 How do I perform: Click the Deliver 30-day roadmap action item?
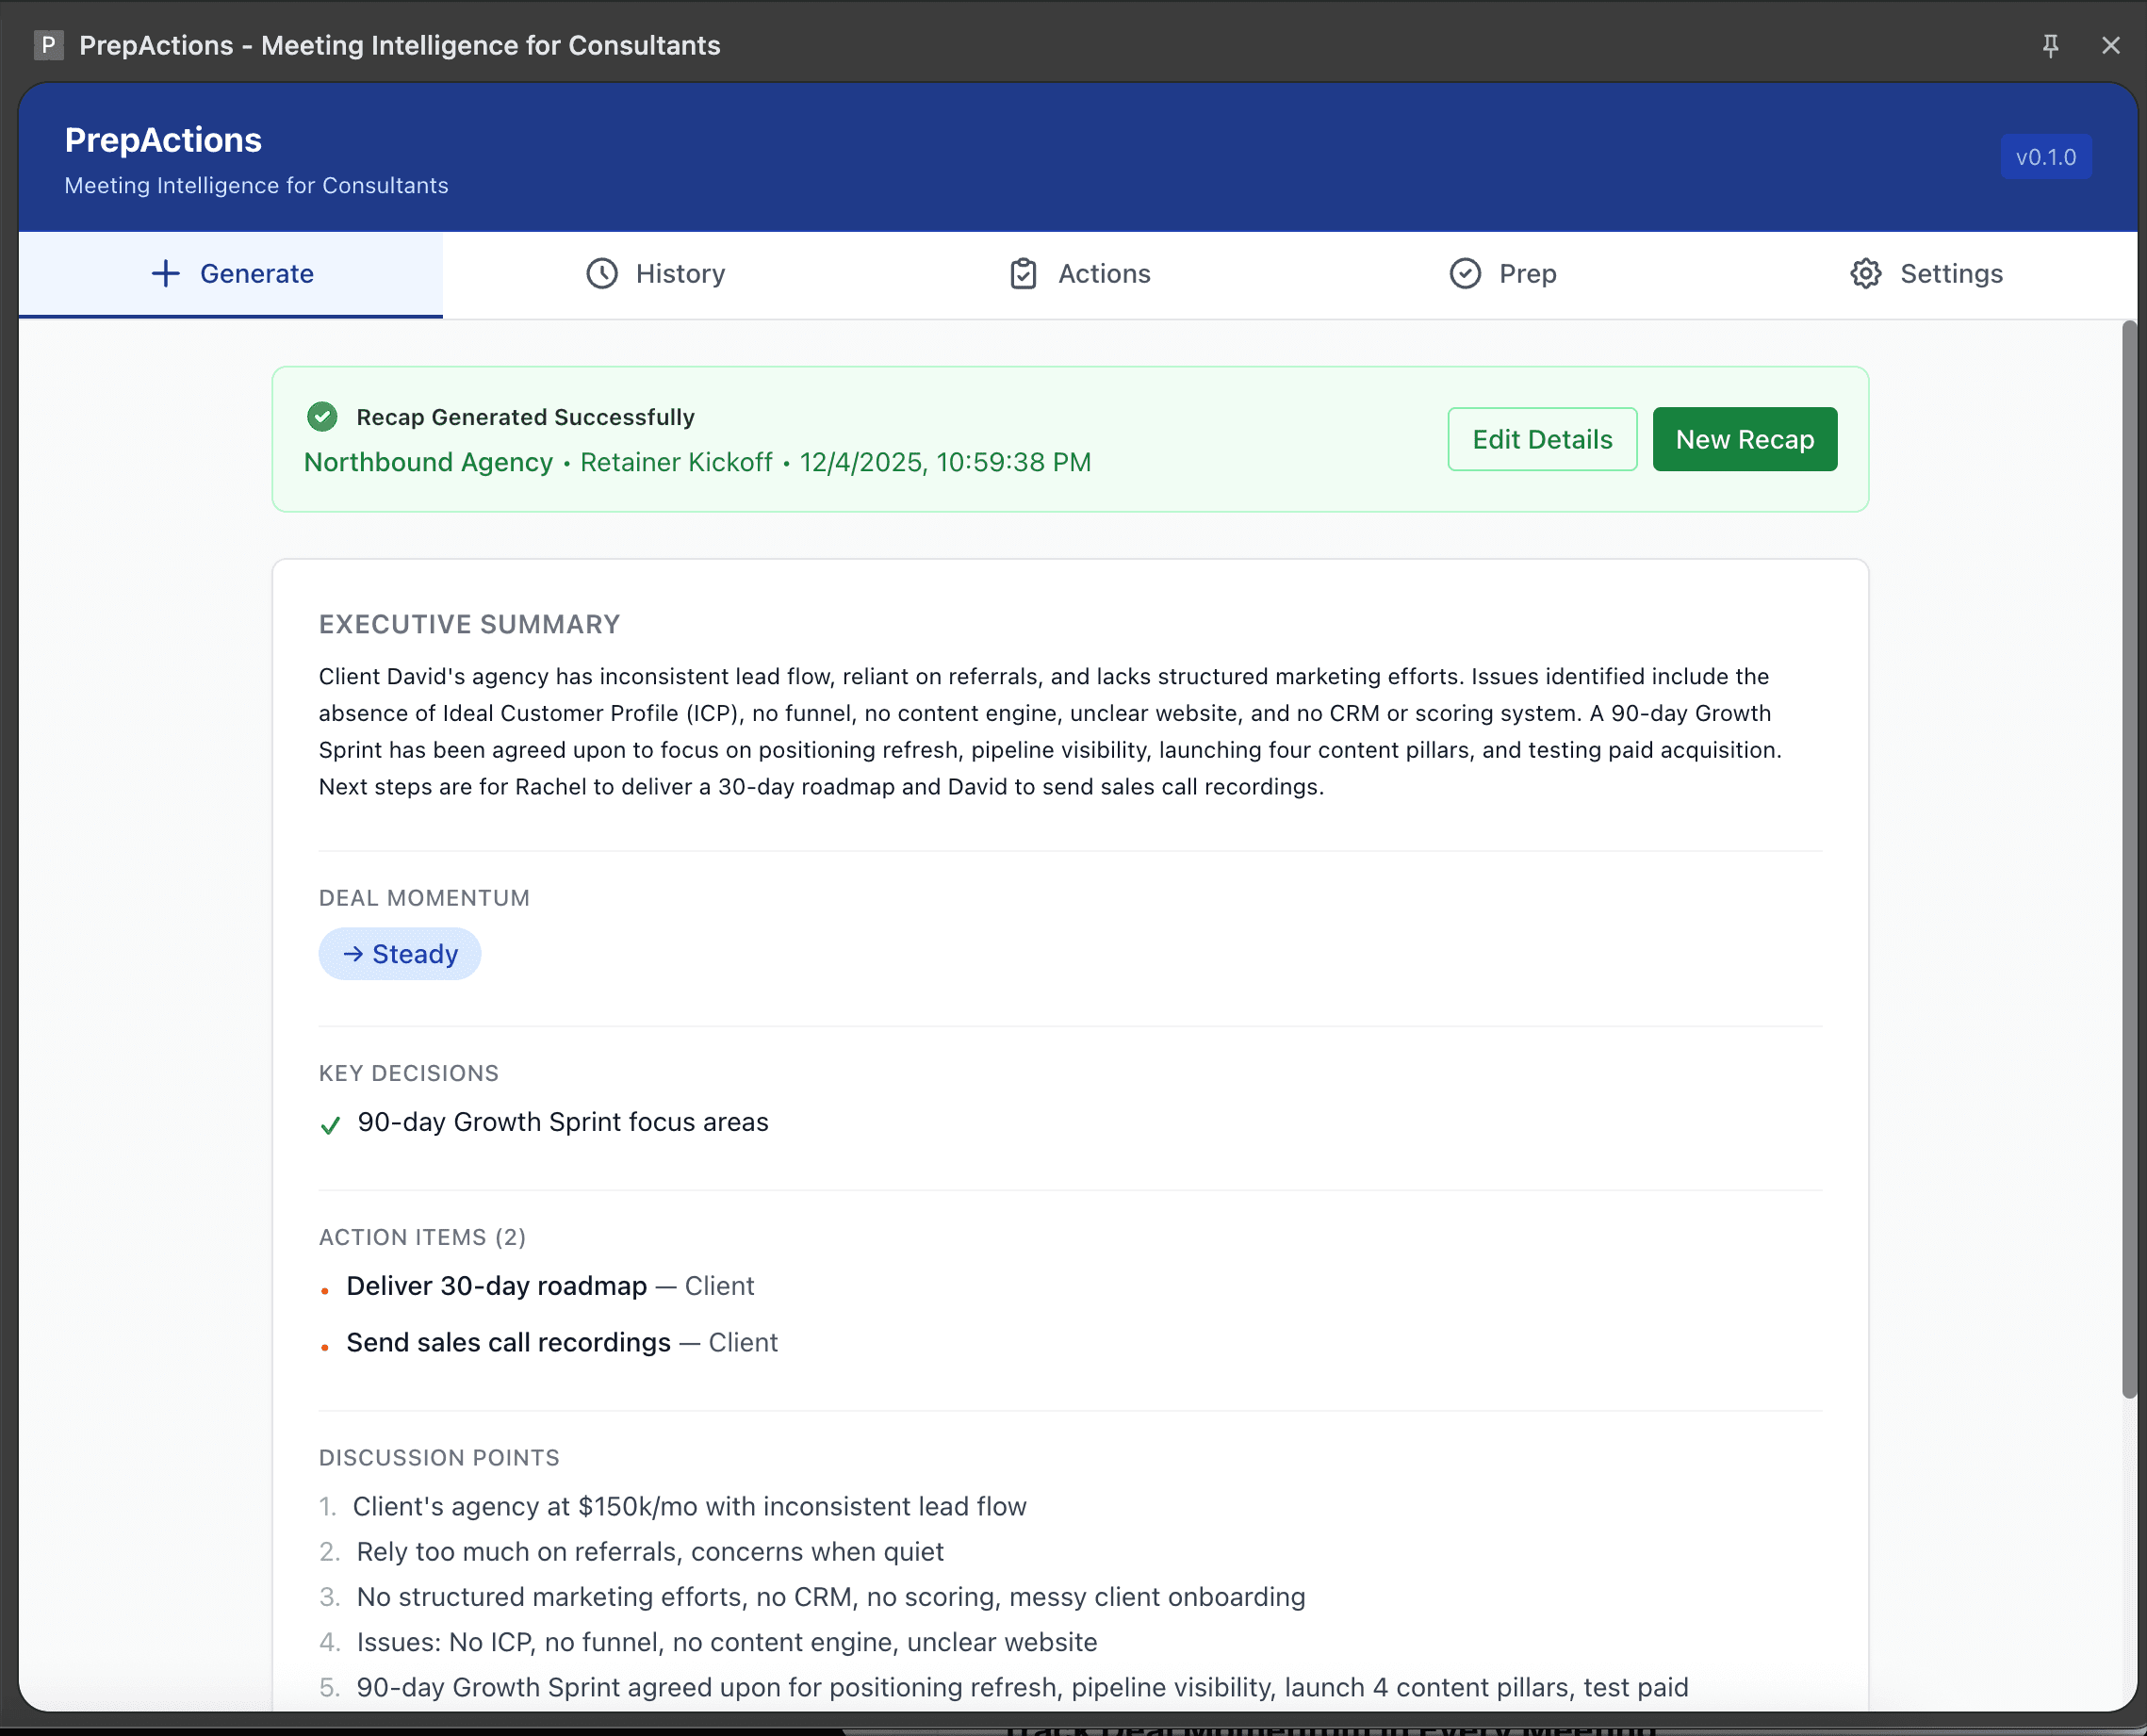[x=497, y=1285]
